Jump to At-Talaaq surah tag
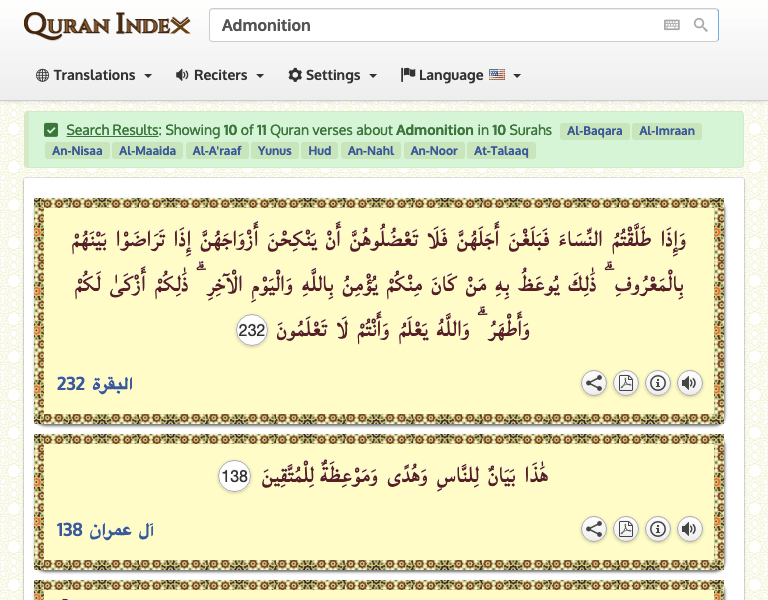The height and width of the screenshot is (600, 768). (x=501, y=151)
